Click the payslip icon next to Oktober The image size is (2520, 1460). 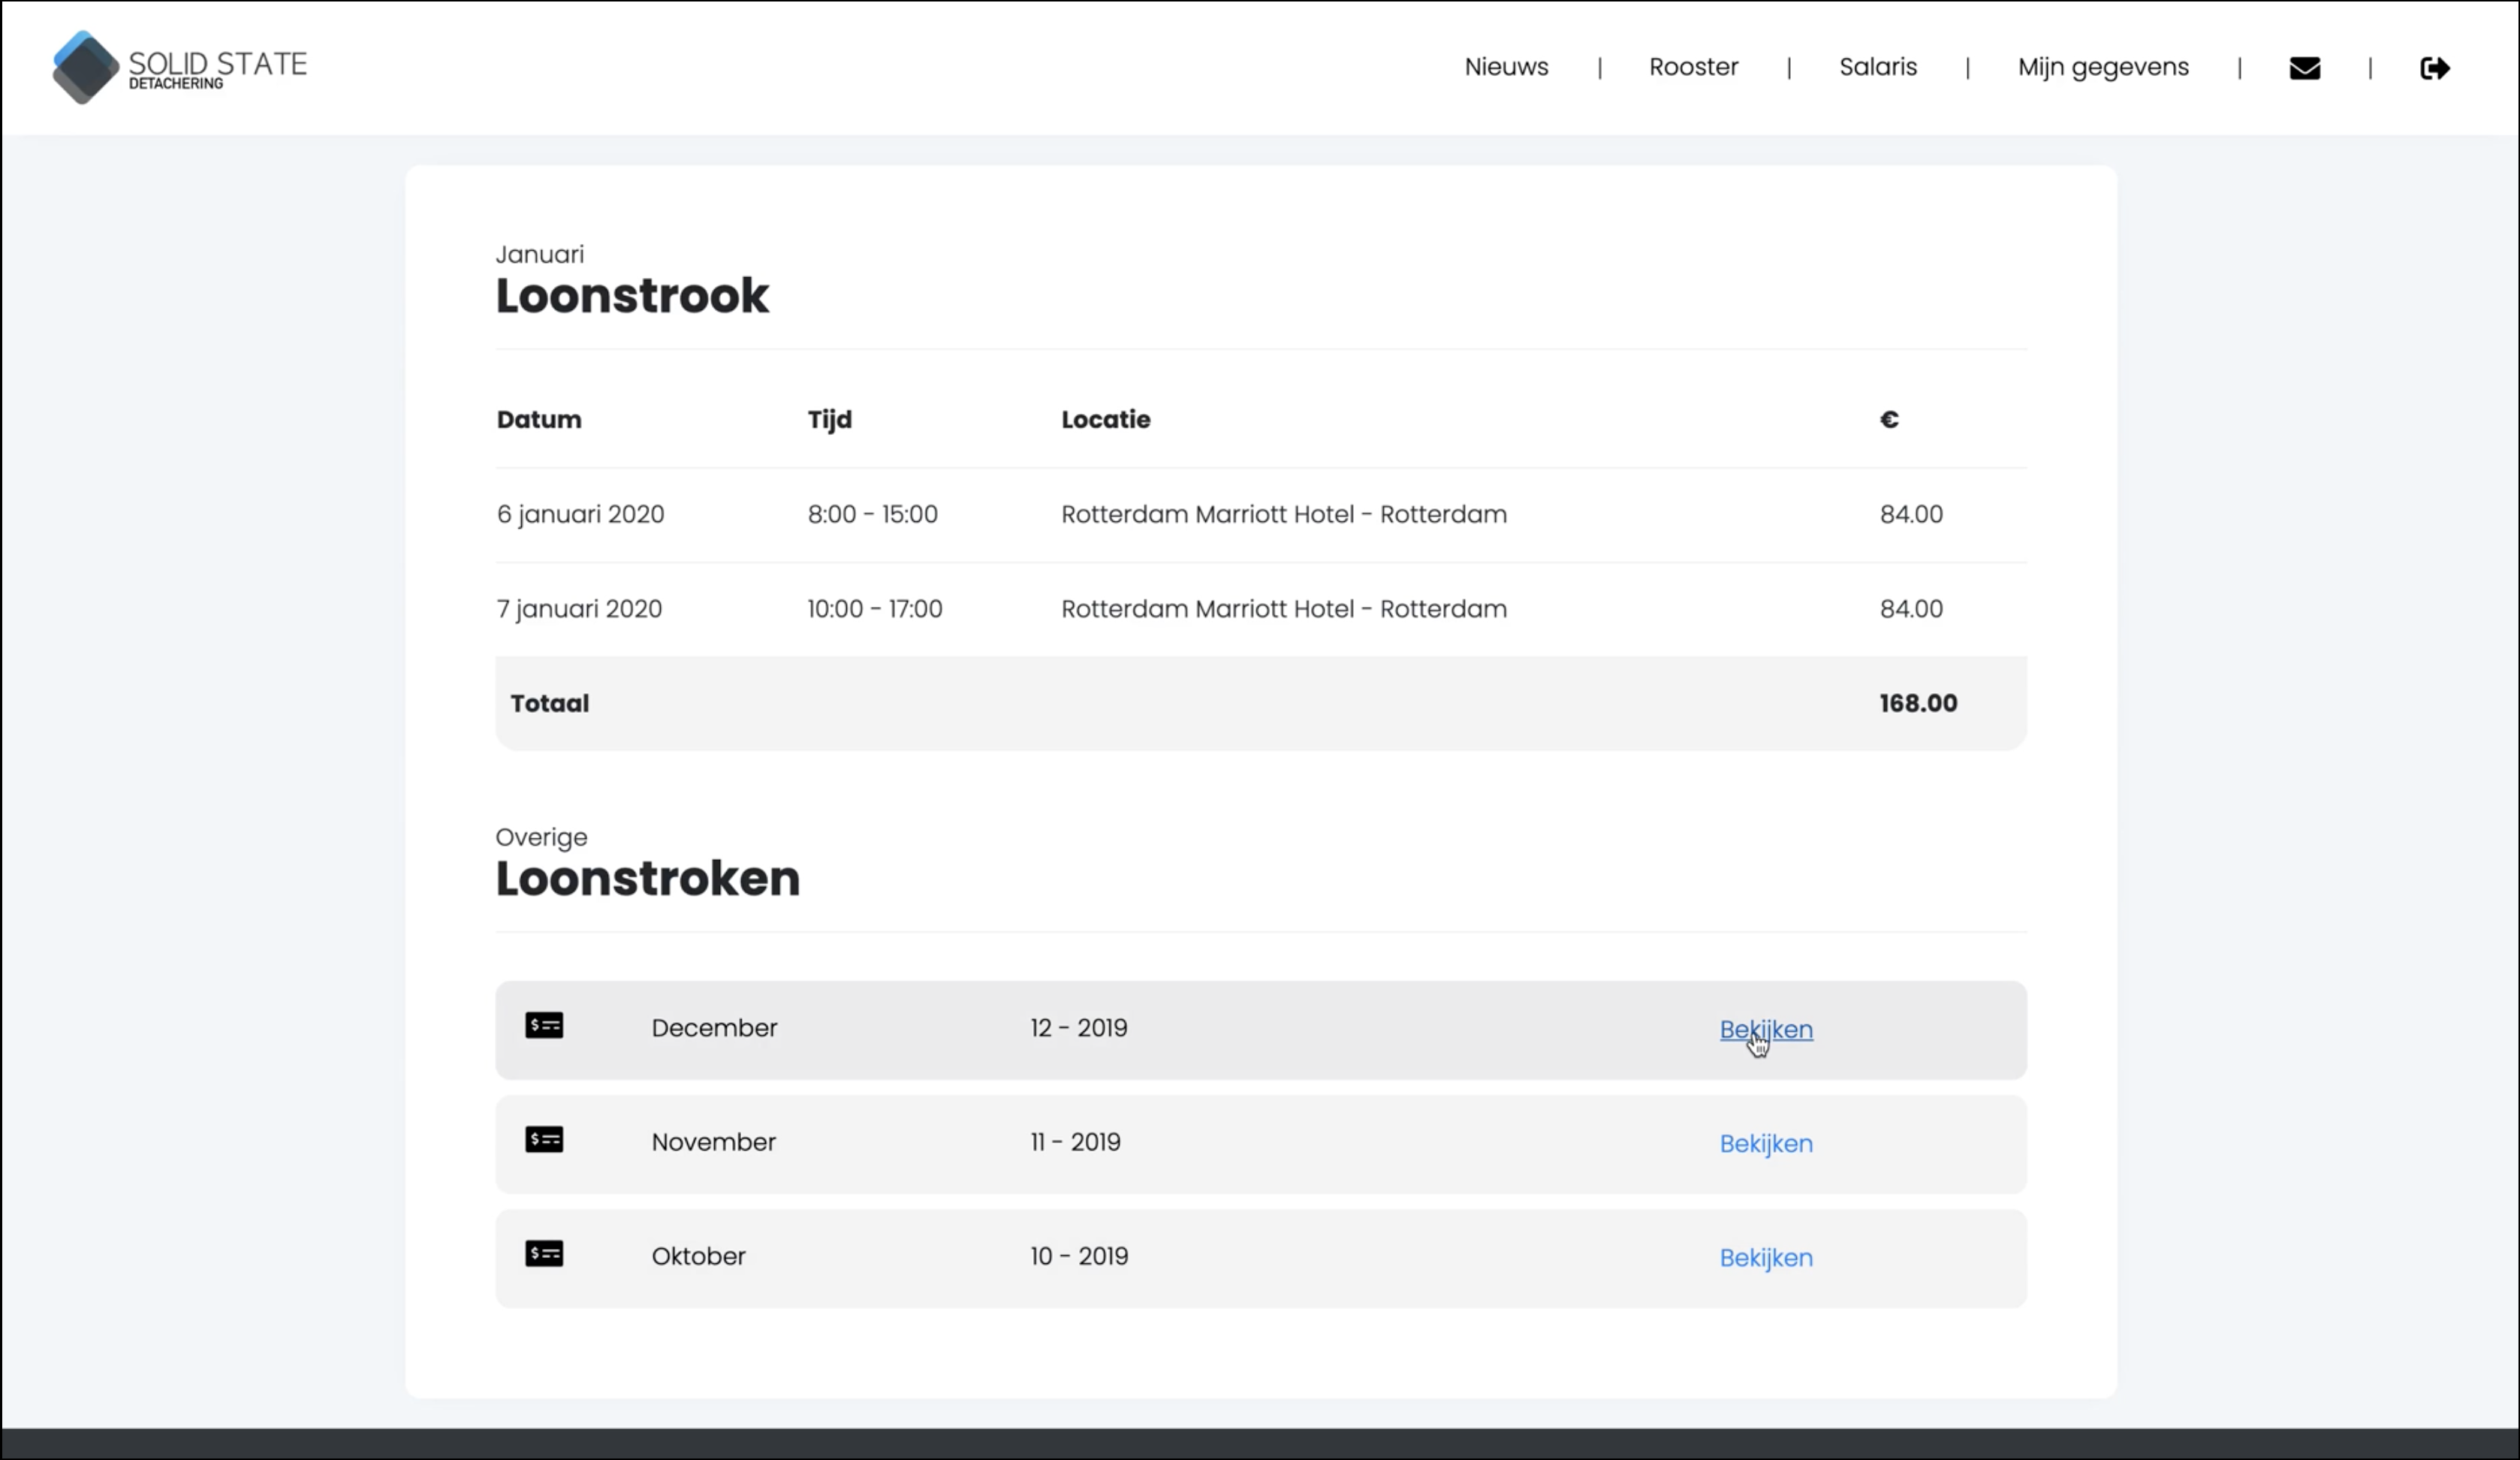(x=545, y=1254)
